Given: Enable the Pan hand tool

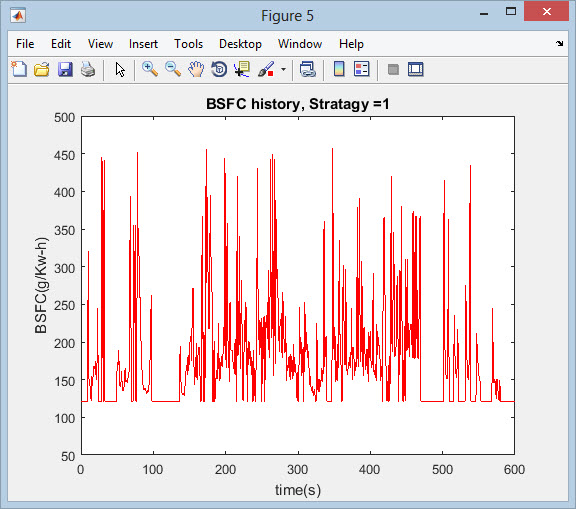Looking at the screenshot, I should pos(196,69).
